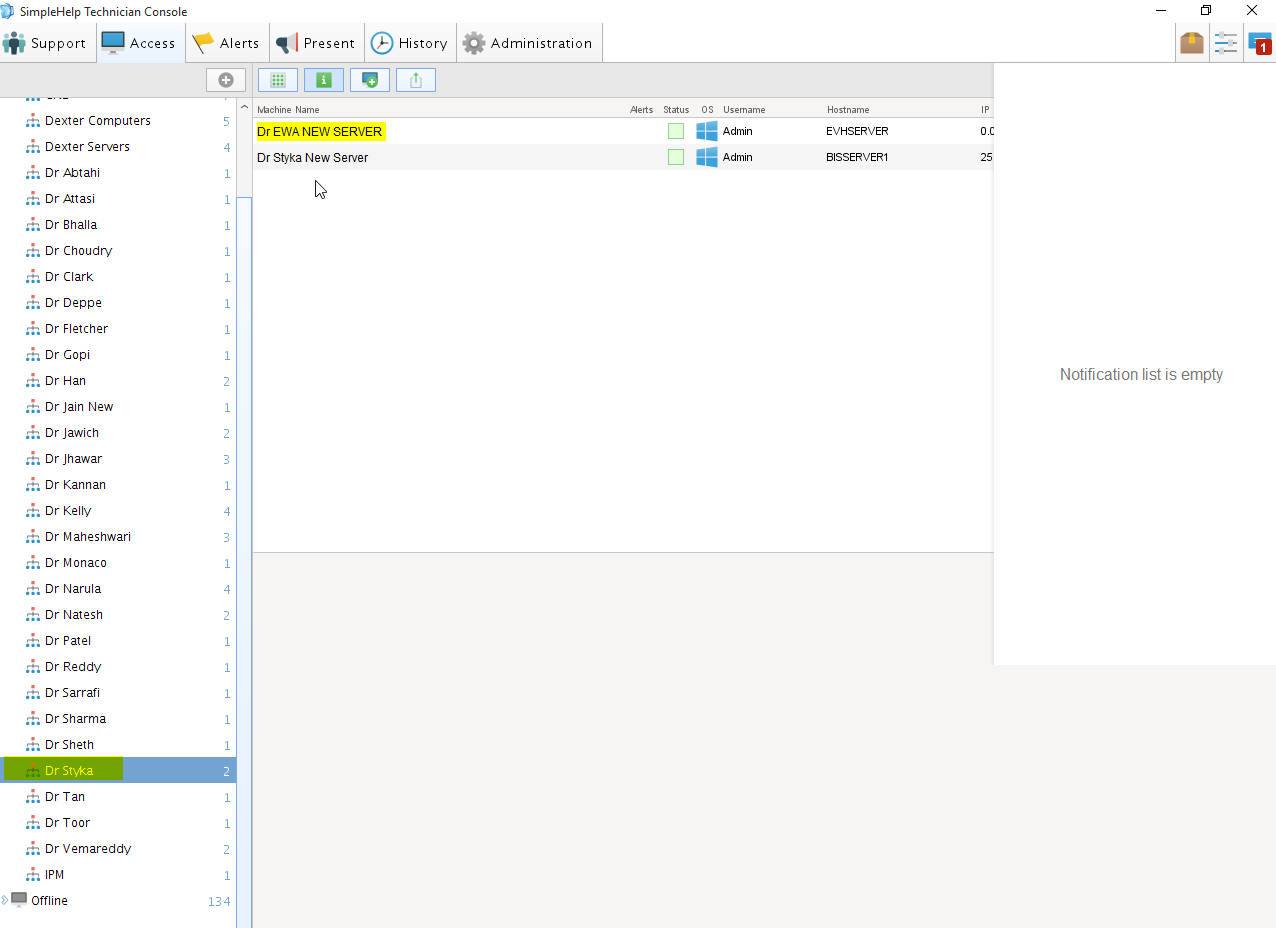Expand the Offline tree node arrow
1276x928 pixels.
pyautogui.click(x=5, y=900)
